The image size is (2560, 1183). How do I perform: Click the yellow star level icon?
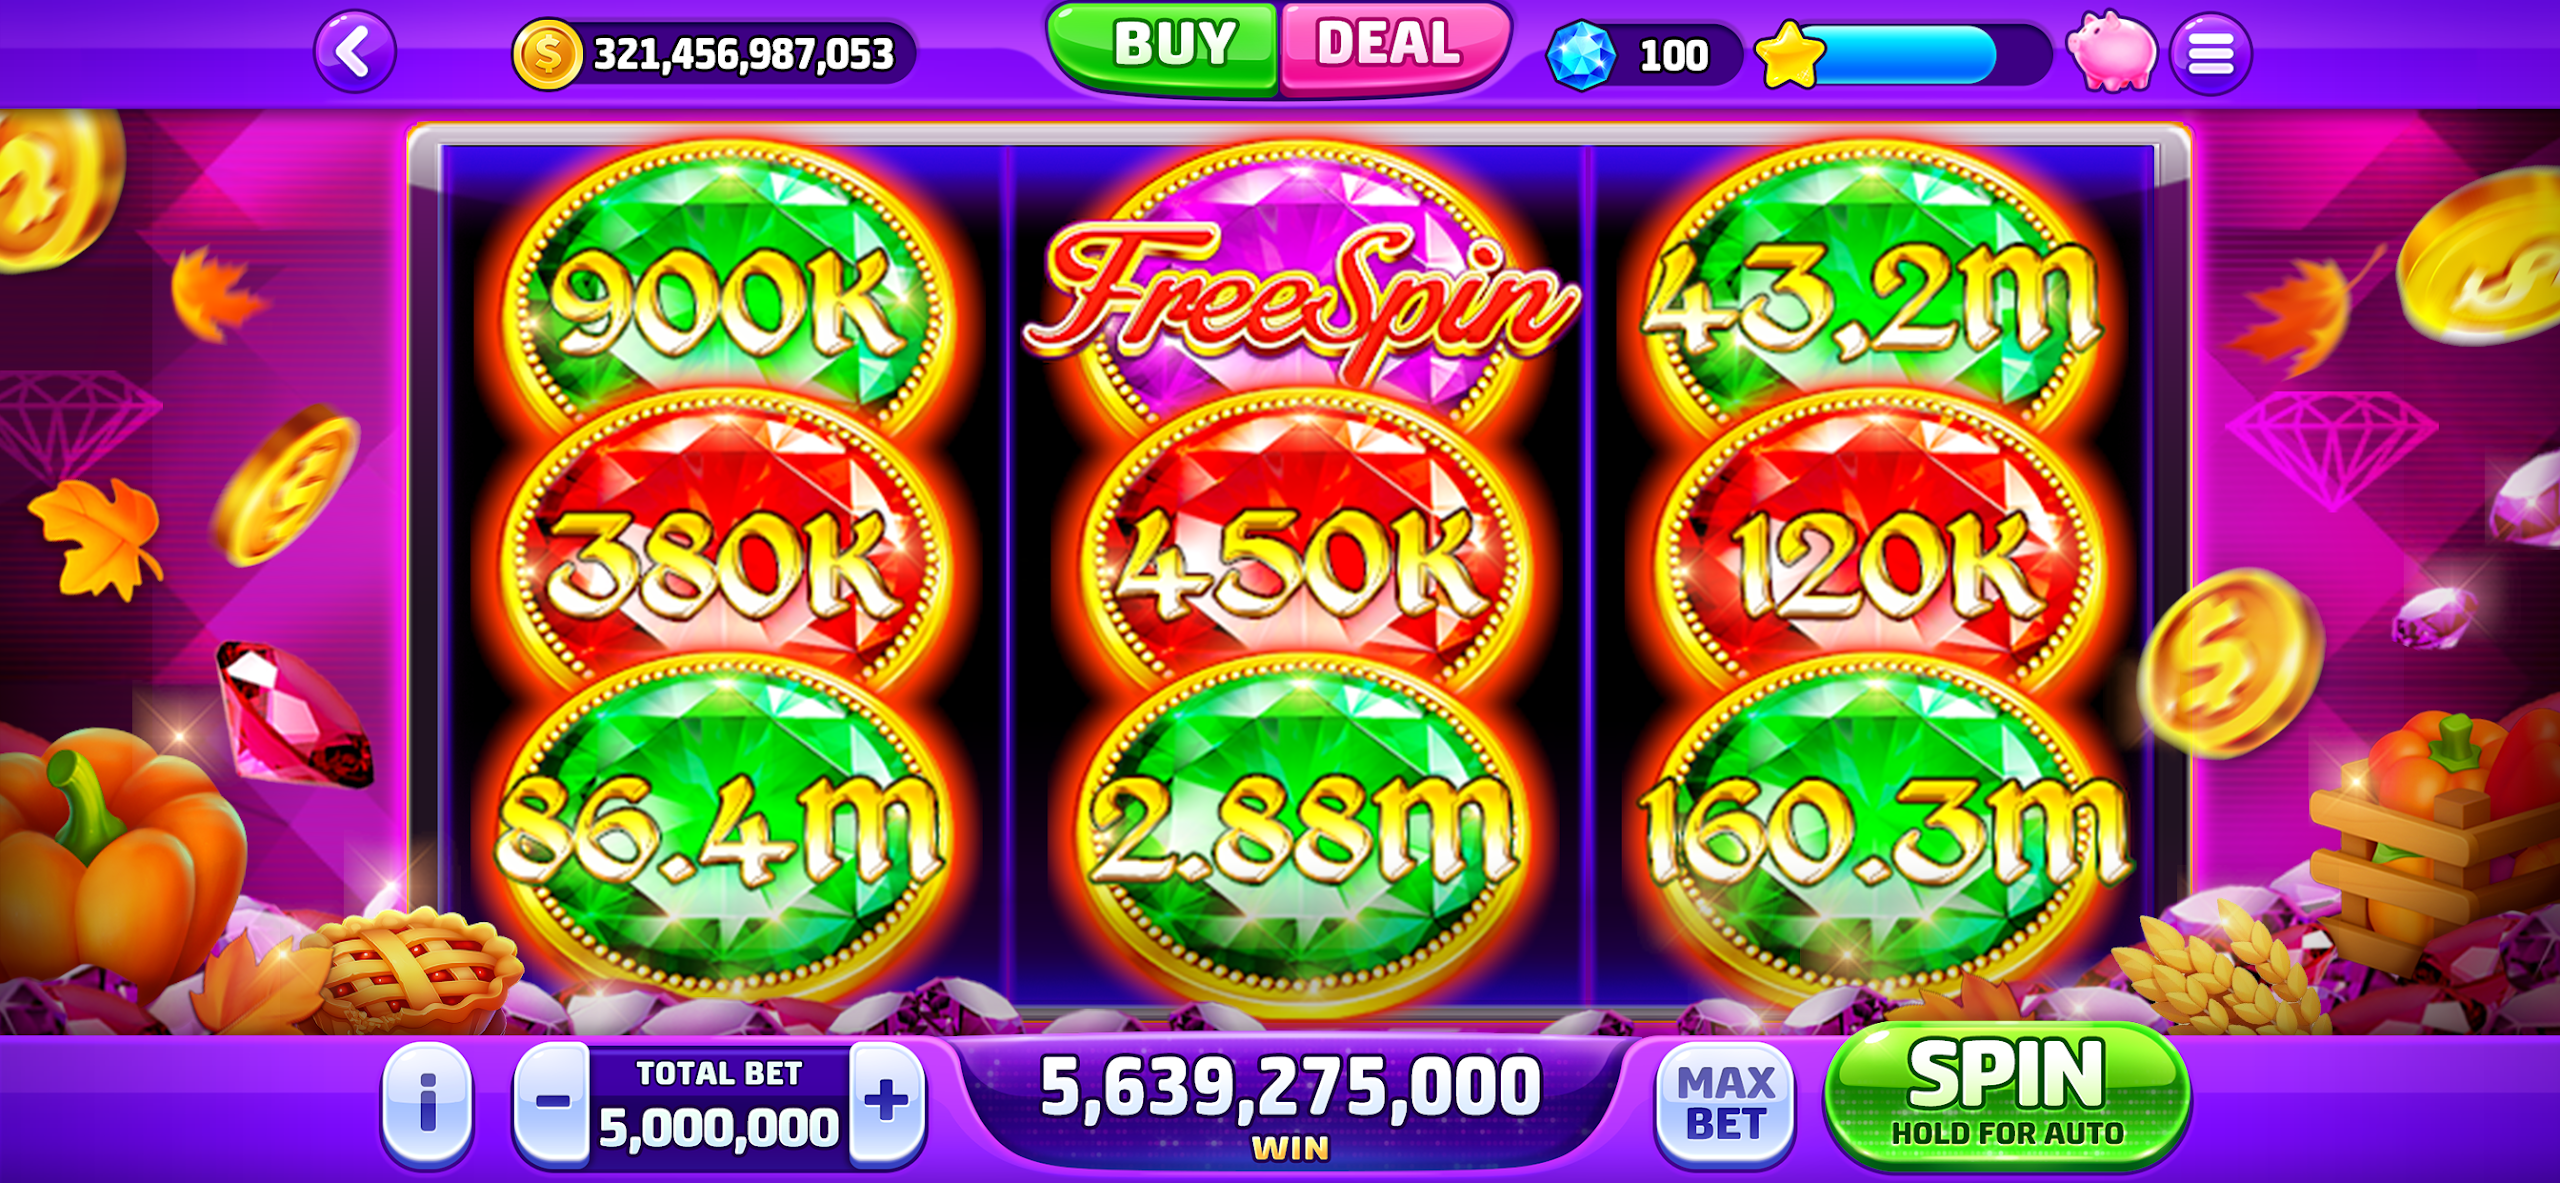(x=1790, y=55)
